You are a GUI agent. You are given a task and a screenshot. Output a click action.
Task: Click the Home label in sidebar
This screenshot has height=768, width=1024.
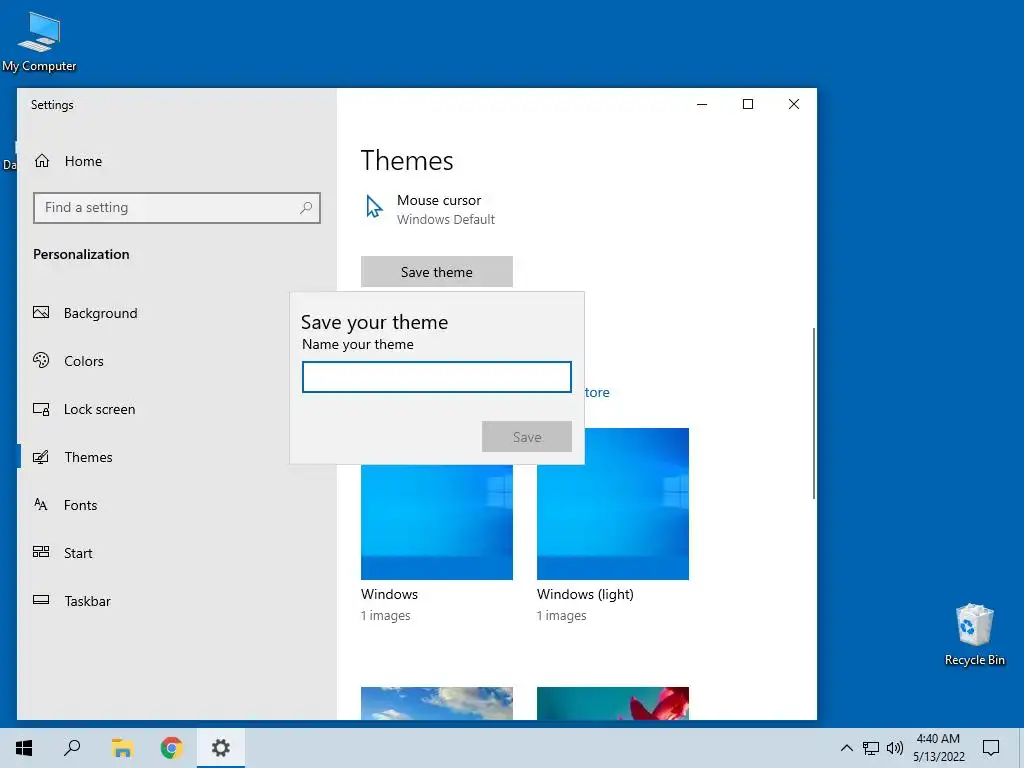[x=83, y=161]
